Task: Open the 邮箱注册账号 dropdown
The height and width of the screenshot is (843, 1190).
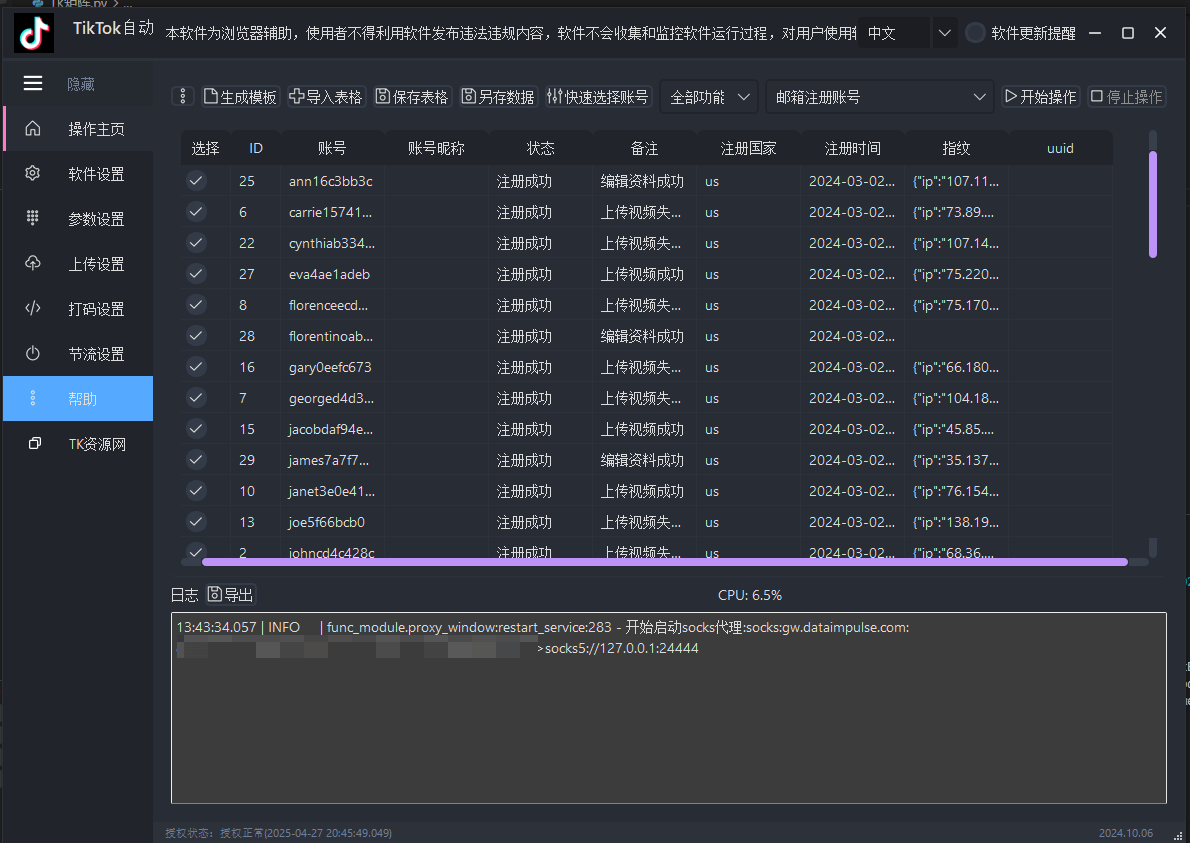Action: coord(880,97)
